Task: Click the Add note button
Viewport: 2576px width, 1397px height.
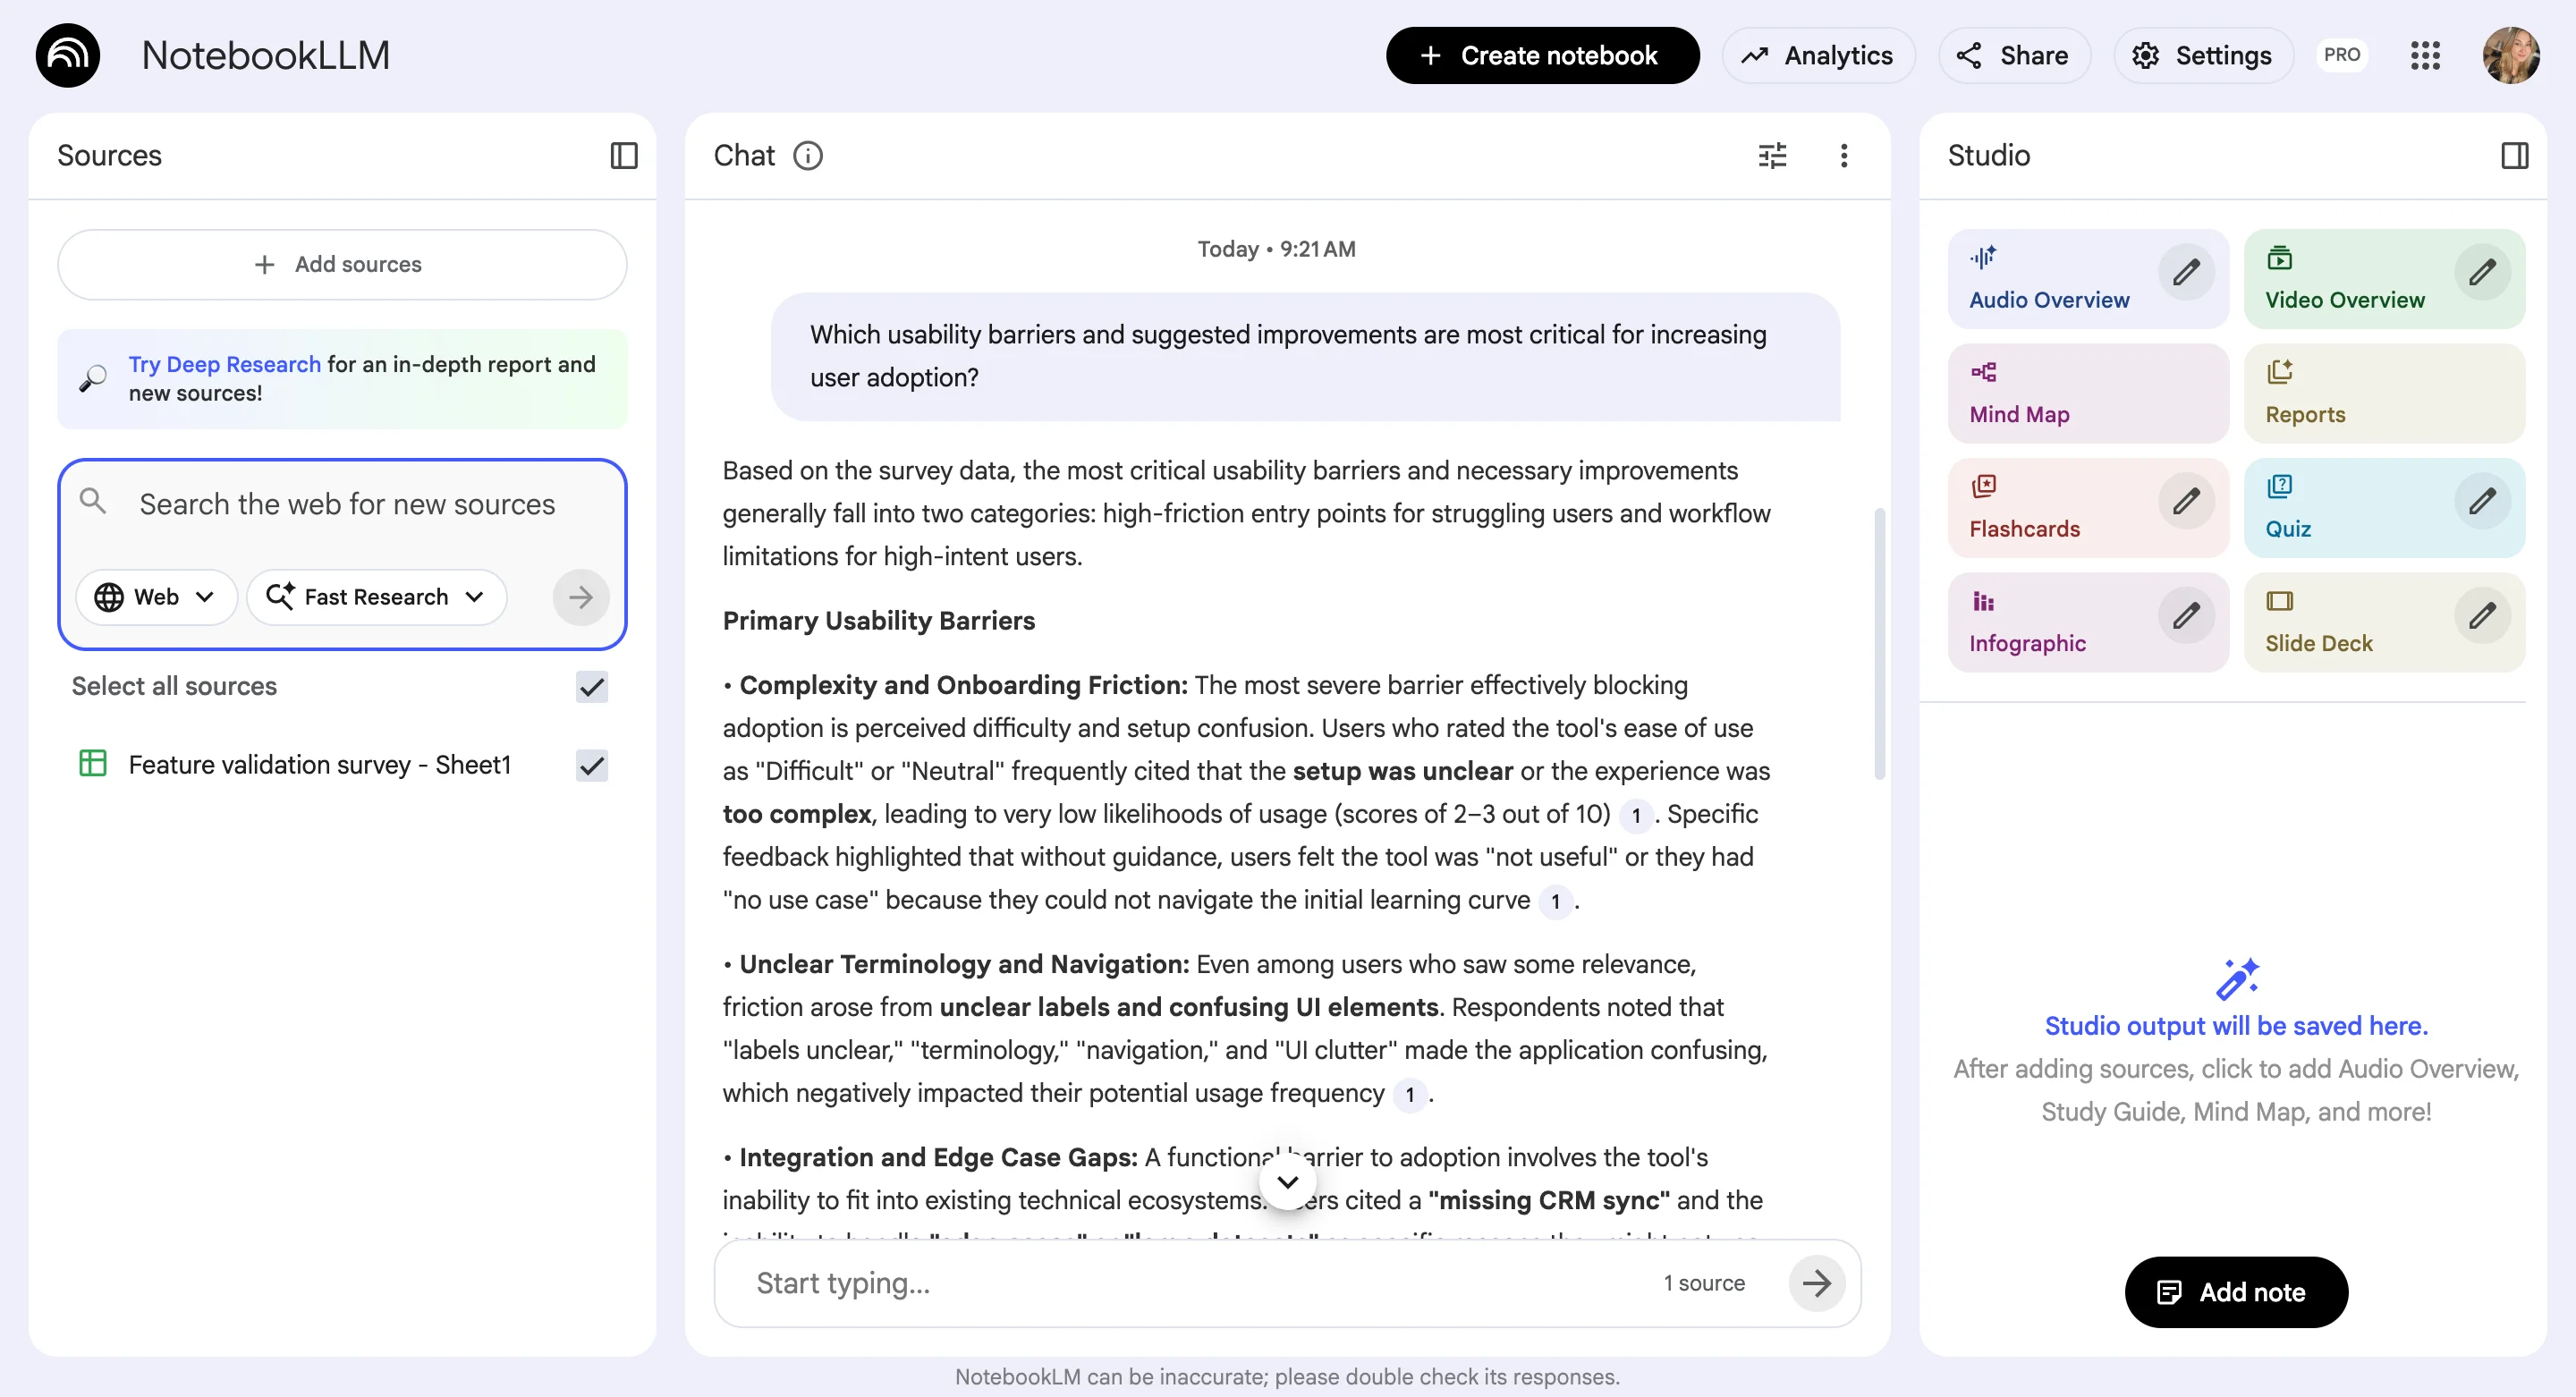Action: [x=2236, y=1292]
